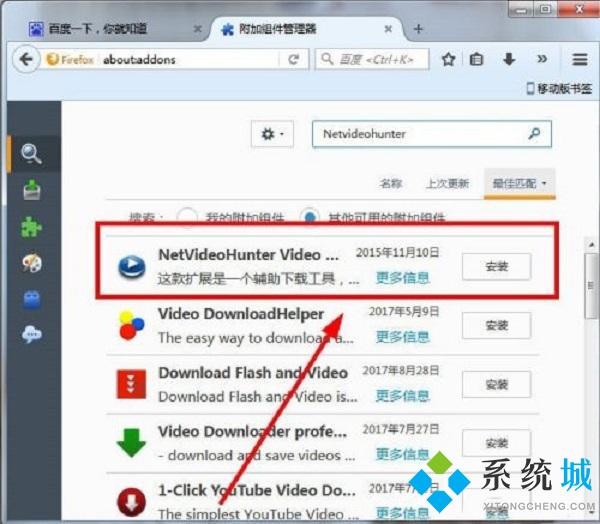Click the 1-Click YouTube Video red icon
This screenshot has width=600, height=524.
[x=132, y=502]
